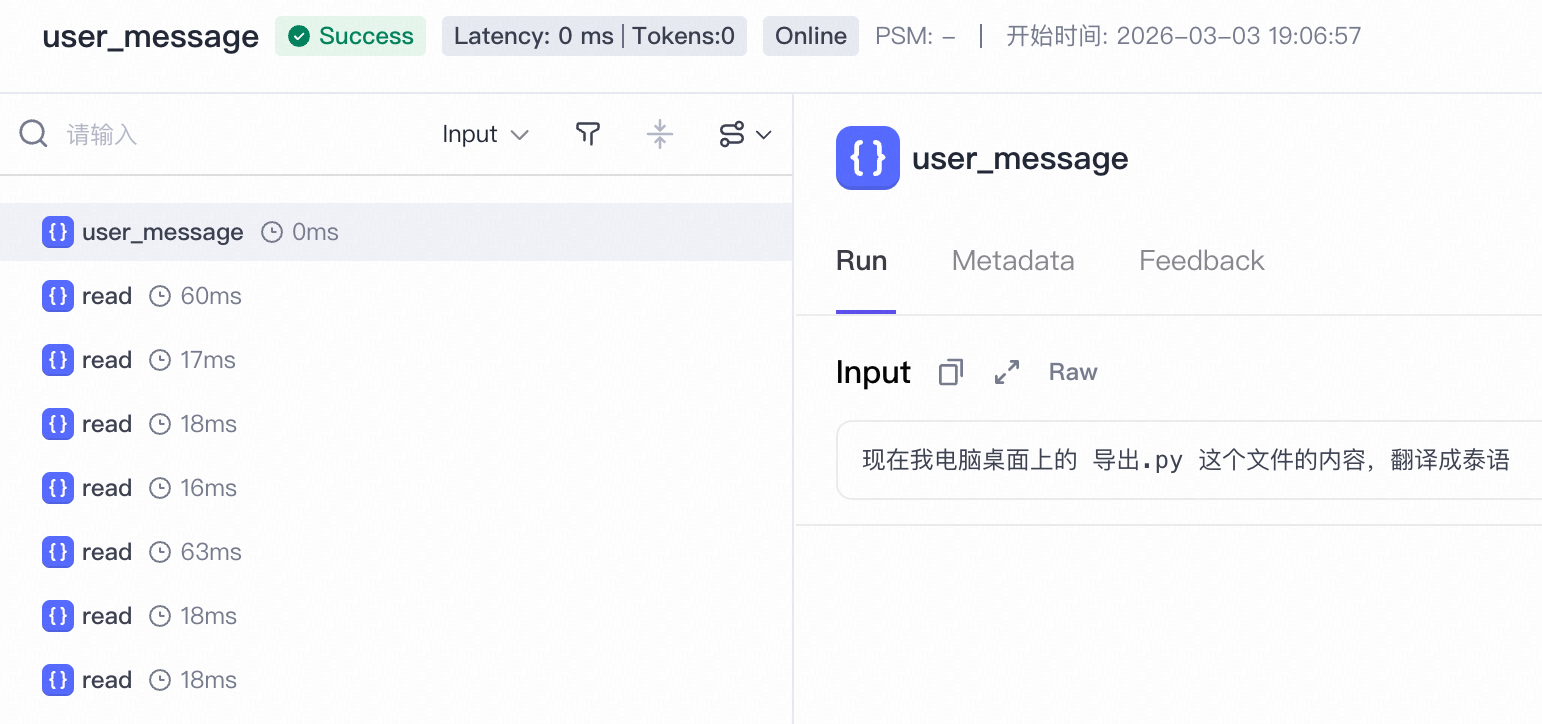
Task: Switch to the Feedback tab
Action: point(1202,261)
